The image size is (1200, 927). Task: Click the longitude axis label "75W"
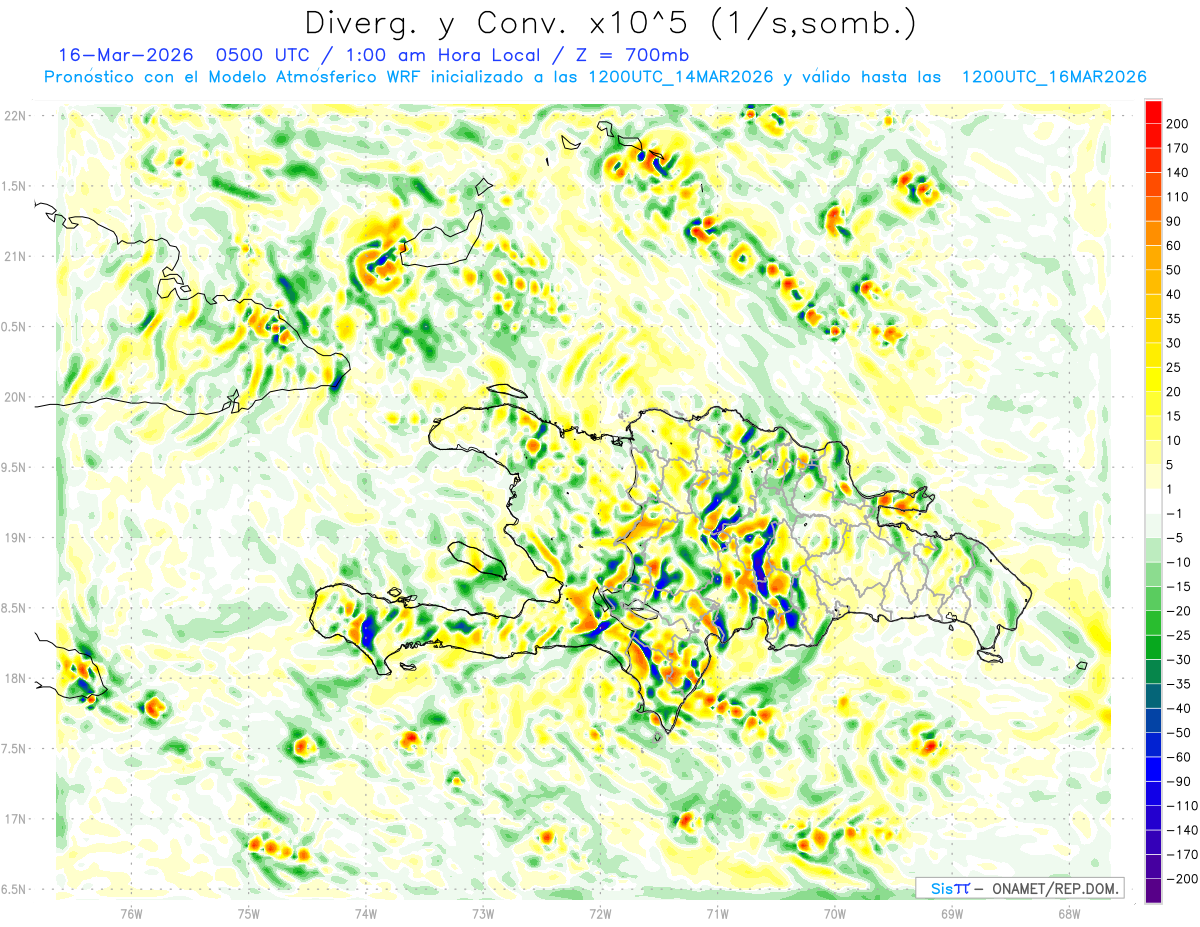coord(248,912)
